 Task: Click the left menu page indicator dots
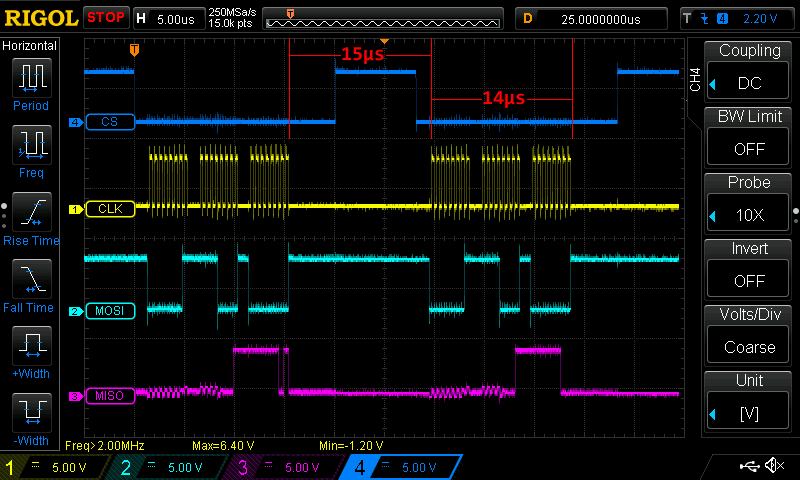click(4, 216)
